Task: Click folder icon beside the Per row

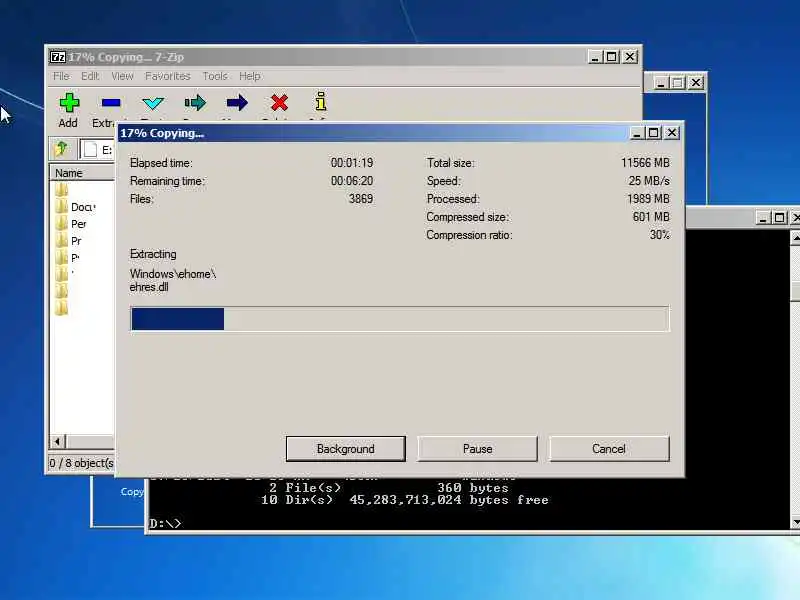Action: (x=61, y=223)
